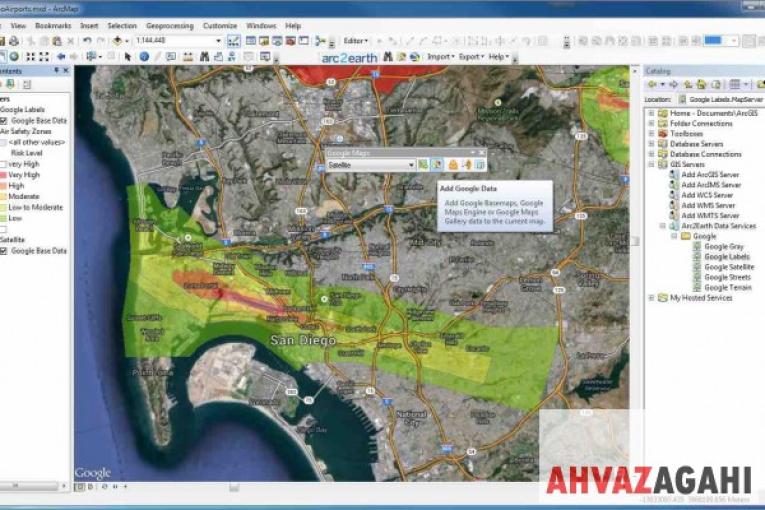Click the Find binoculars icon in Tools toolbar
Image resolution: width=765 pixels, height=510 pixels.
point(204,57)
